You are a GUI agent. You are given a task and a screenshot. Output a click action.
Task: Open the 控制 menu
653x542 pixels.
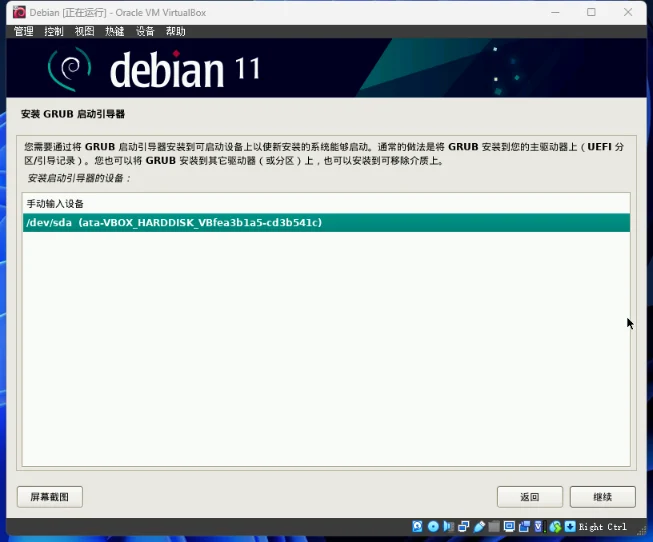point(54,31)
